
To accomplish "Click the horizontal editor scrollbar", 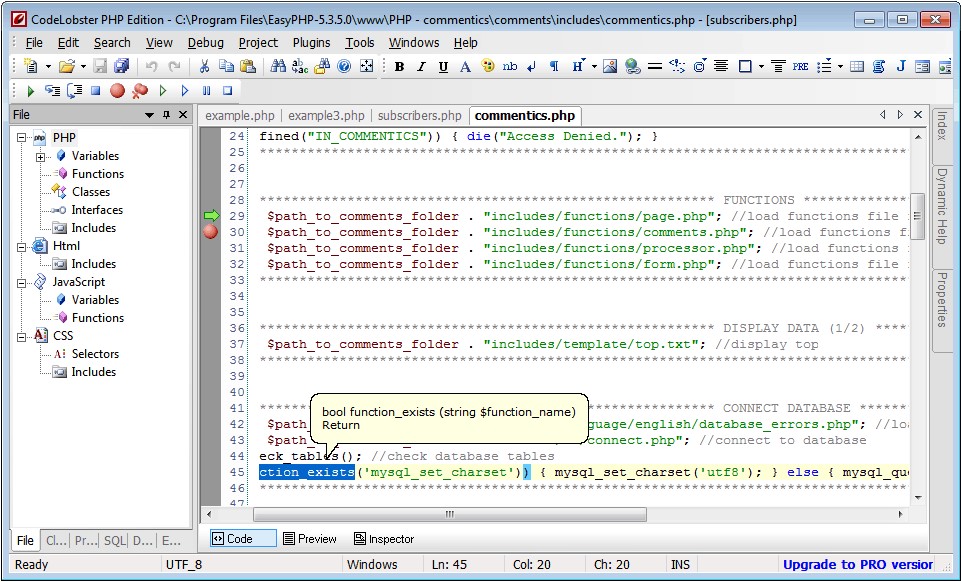I will 450,513.
